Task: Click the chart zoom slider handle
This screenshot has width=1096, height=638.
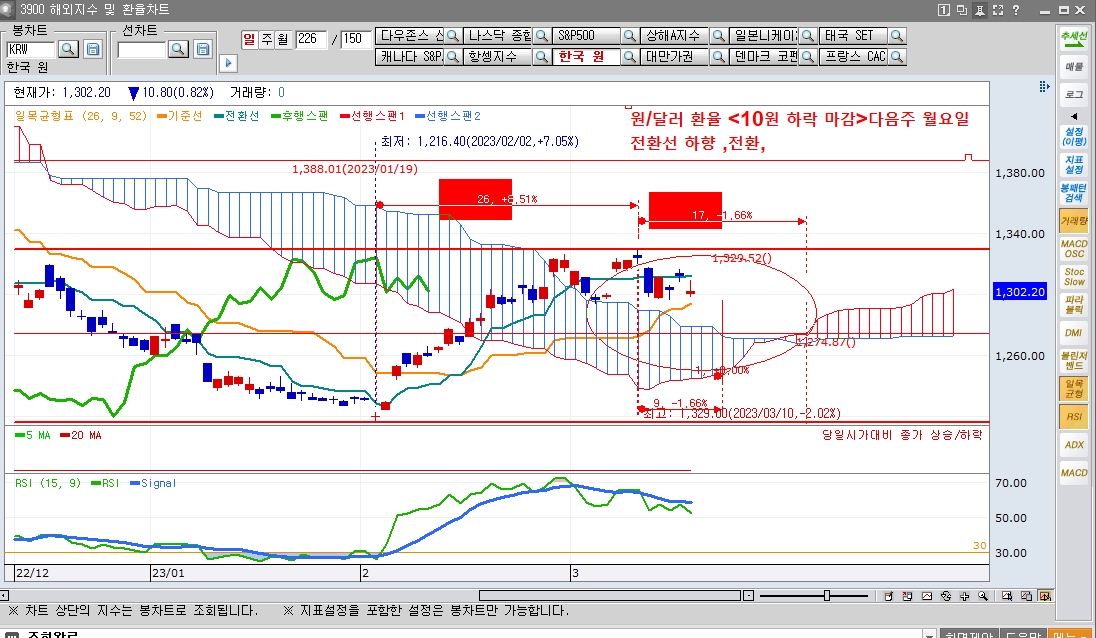Action: (x=827, y=596)
